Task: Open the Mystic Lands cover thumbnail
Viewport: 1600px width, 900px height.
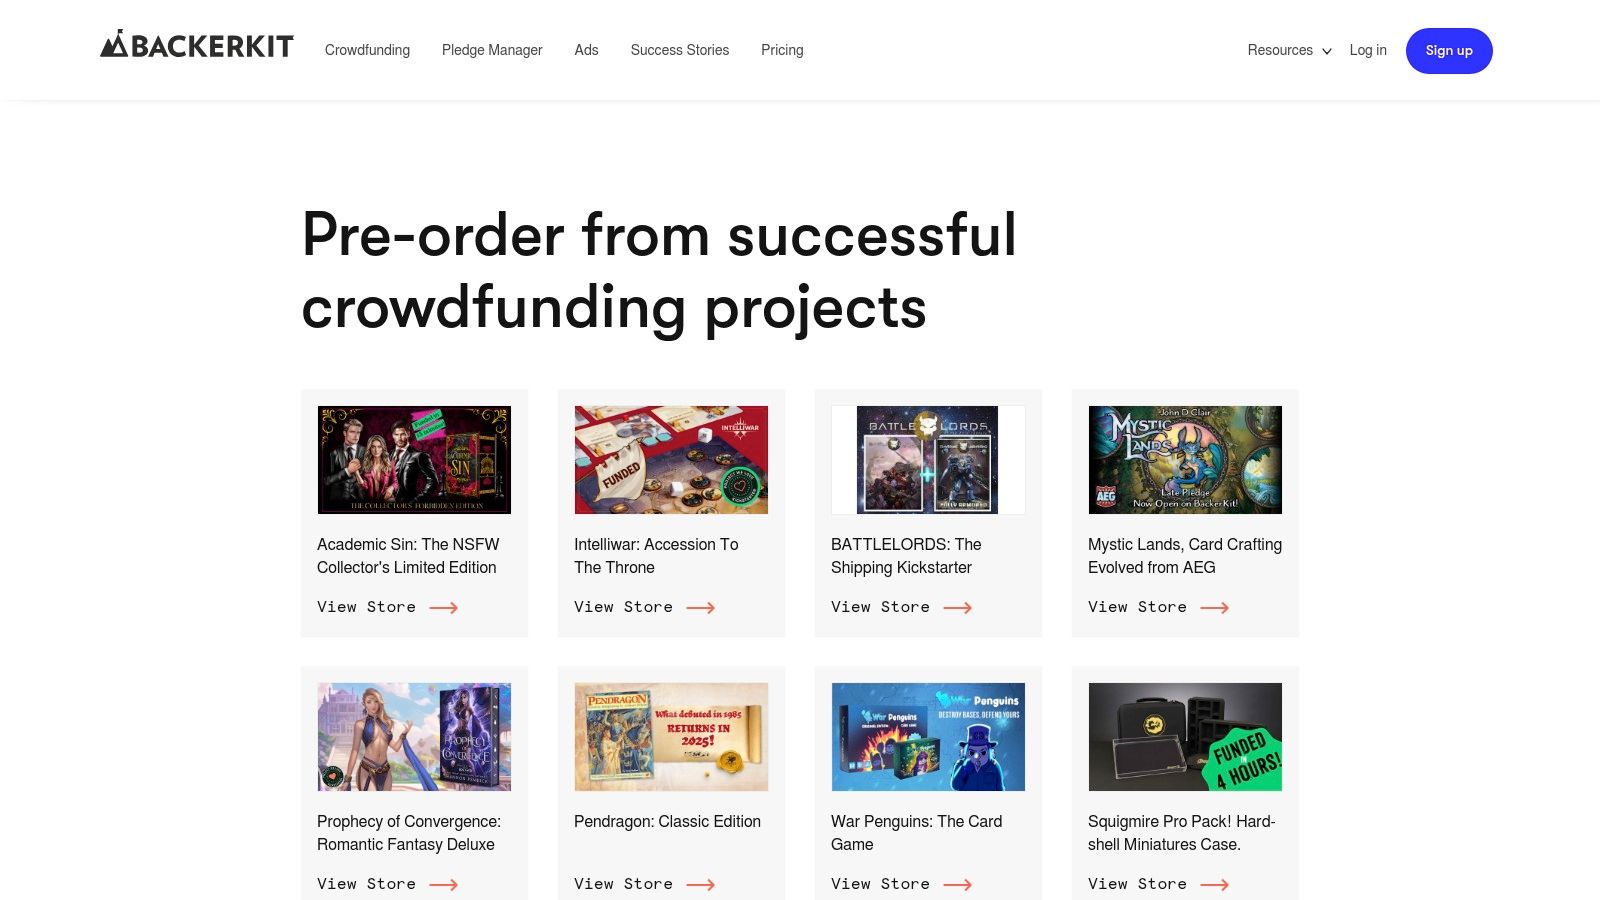Action: tap(1185, 460)
